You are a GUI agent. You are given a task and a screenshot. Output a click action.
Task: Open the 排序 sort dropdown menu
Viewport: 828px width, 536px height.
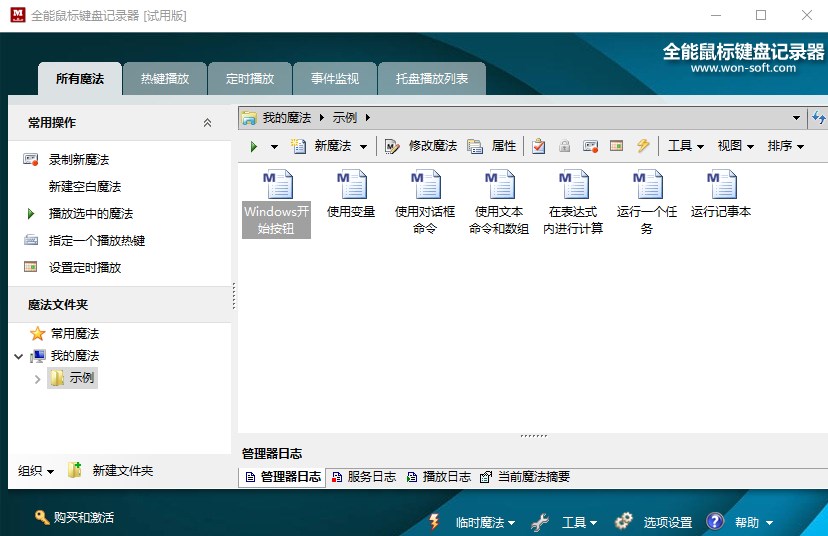pos(786,146)
